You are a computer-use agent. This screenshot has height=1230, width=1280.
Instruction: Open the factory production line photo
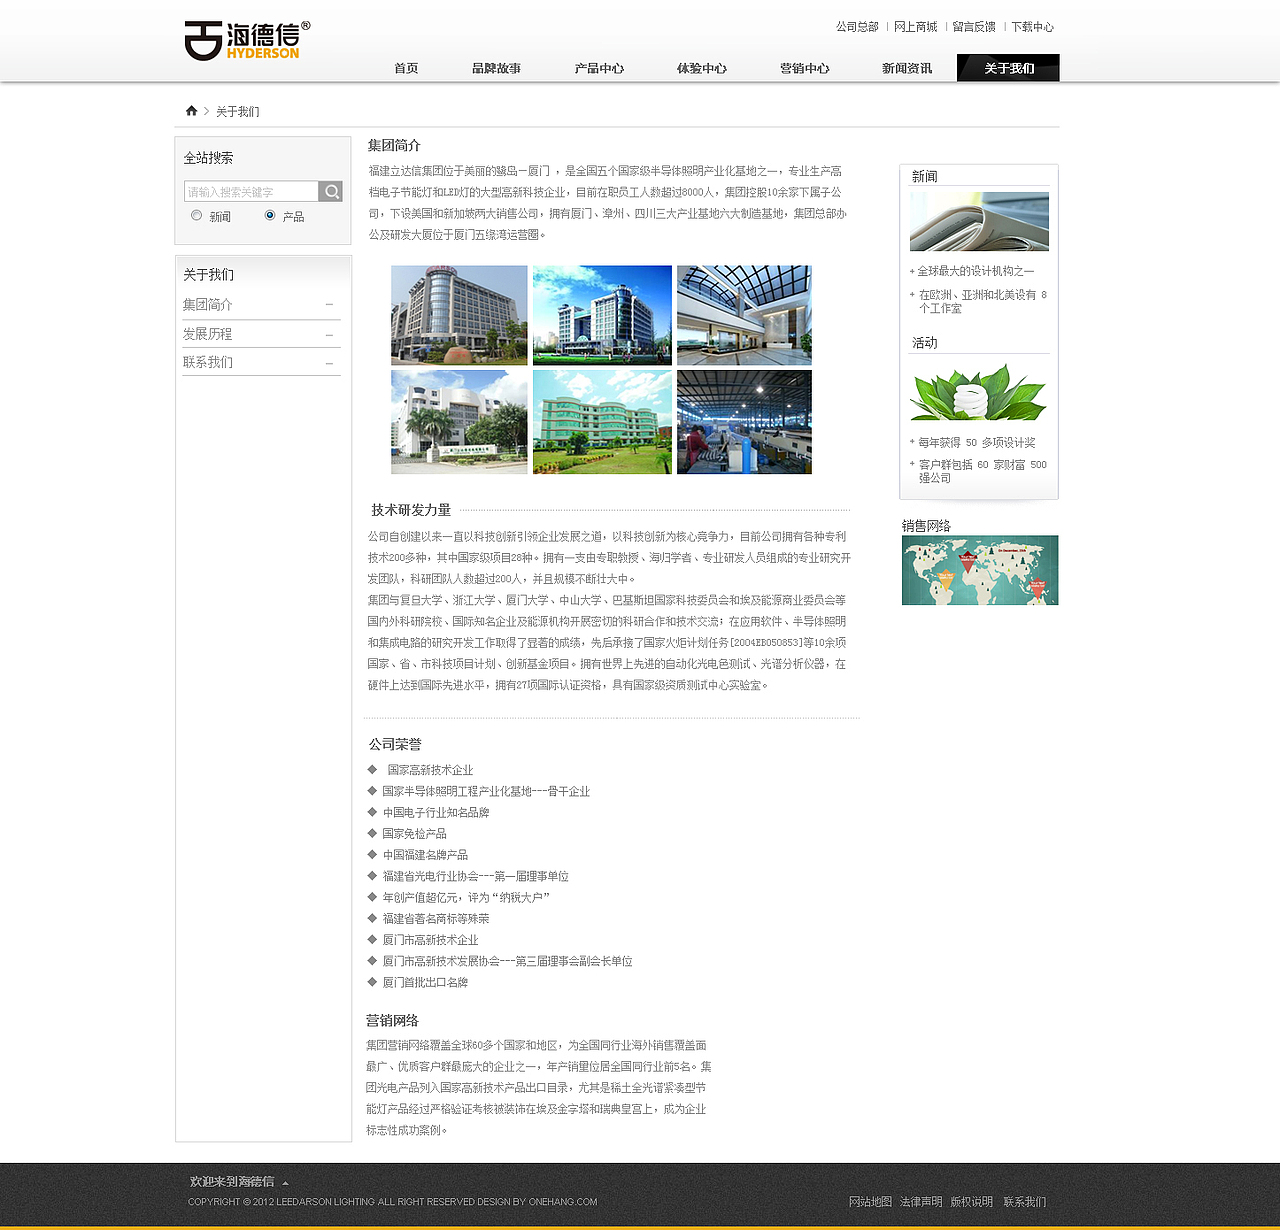[x=744, y=422]
